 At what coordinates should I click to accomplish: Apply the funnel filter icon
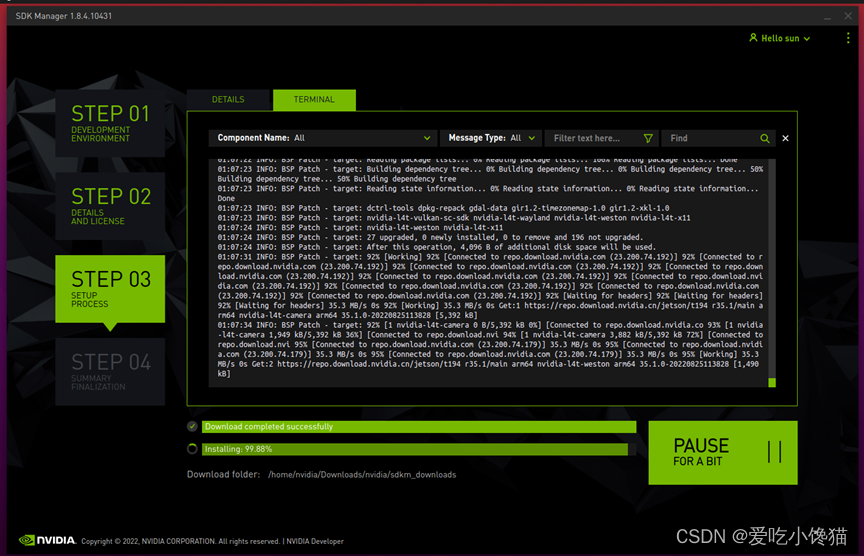648,138
